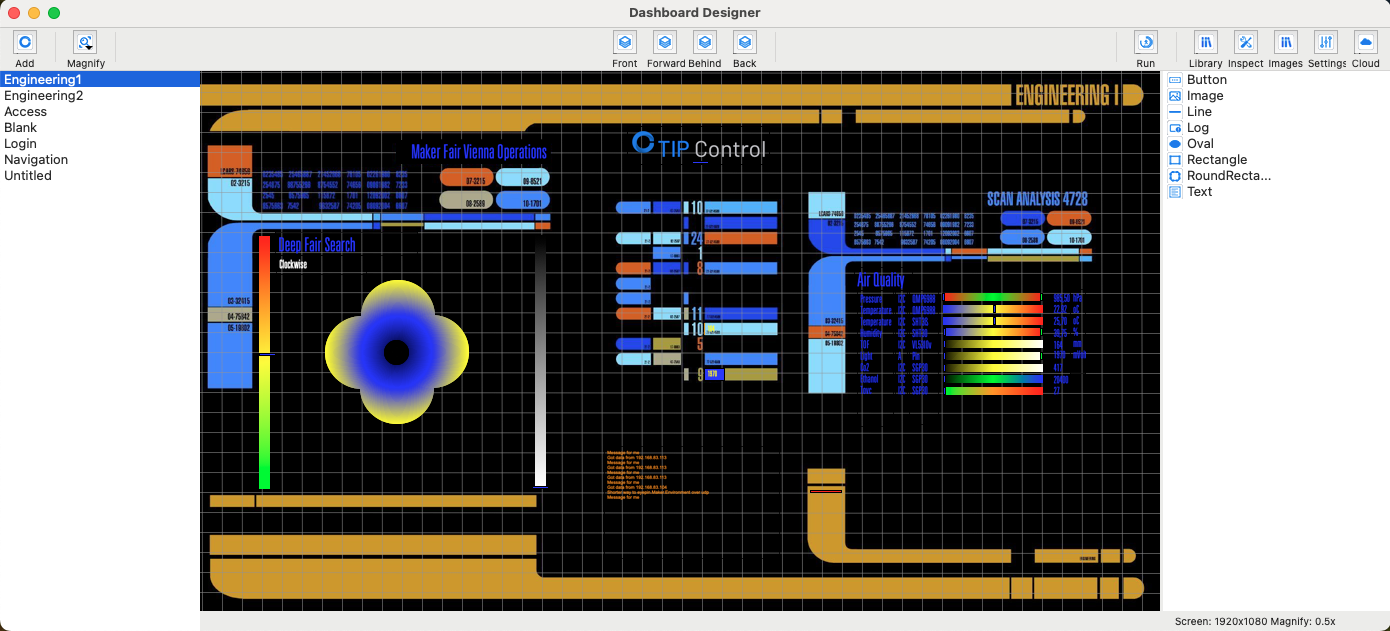Open the Login dashboard entry
The width and height of the screenshot is (1390, 631).
[20, 144]
